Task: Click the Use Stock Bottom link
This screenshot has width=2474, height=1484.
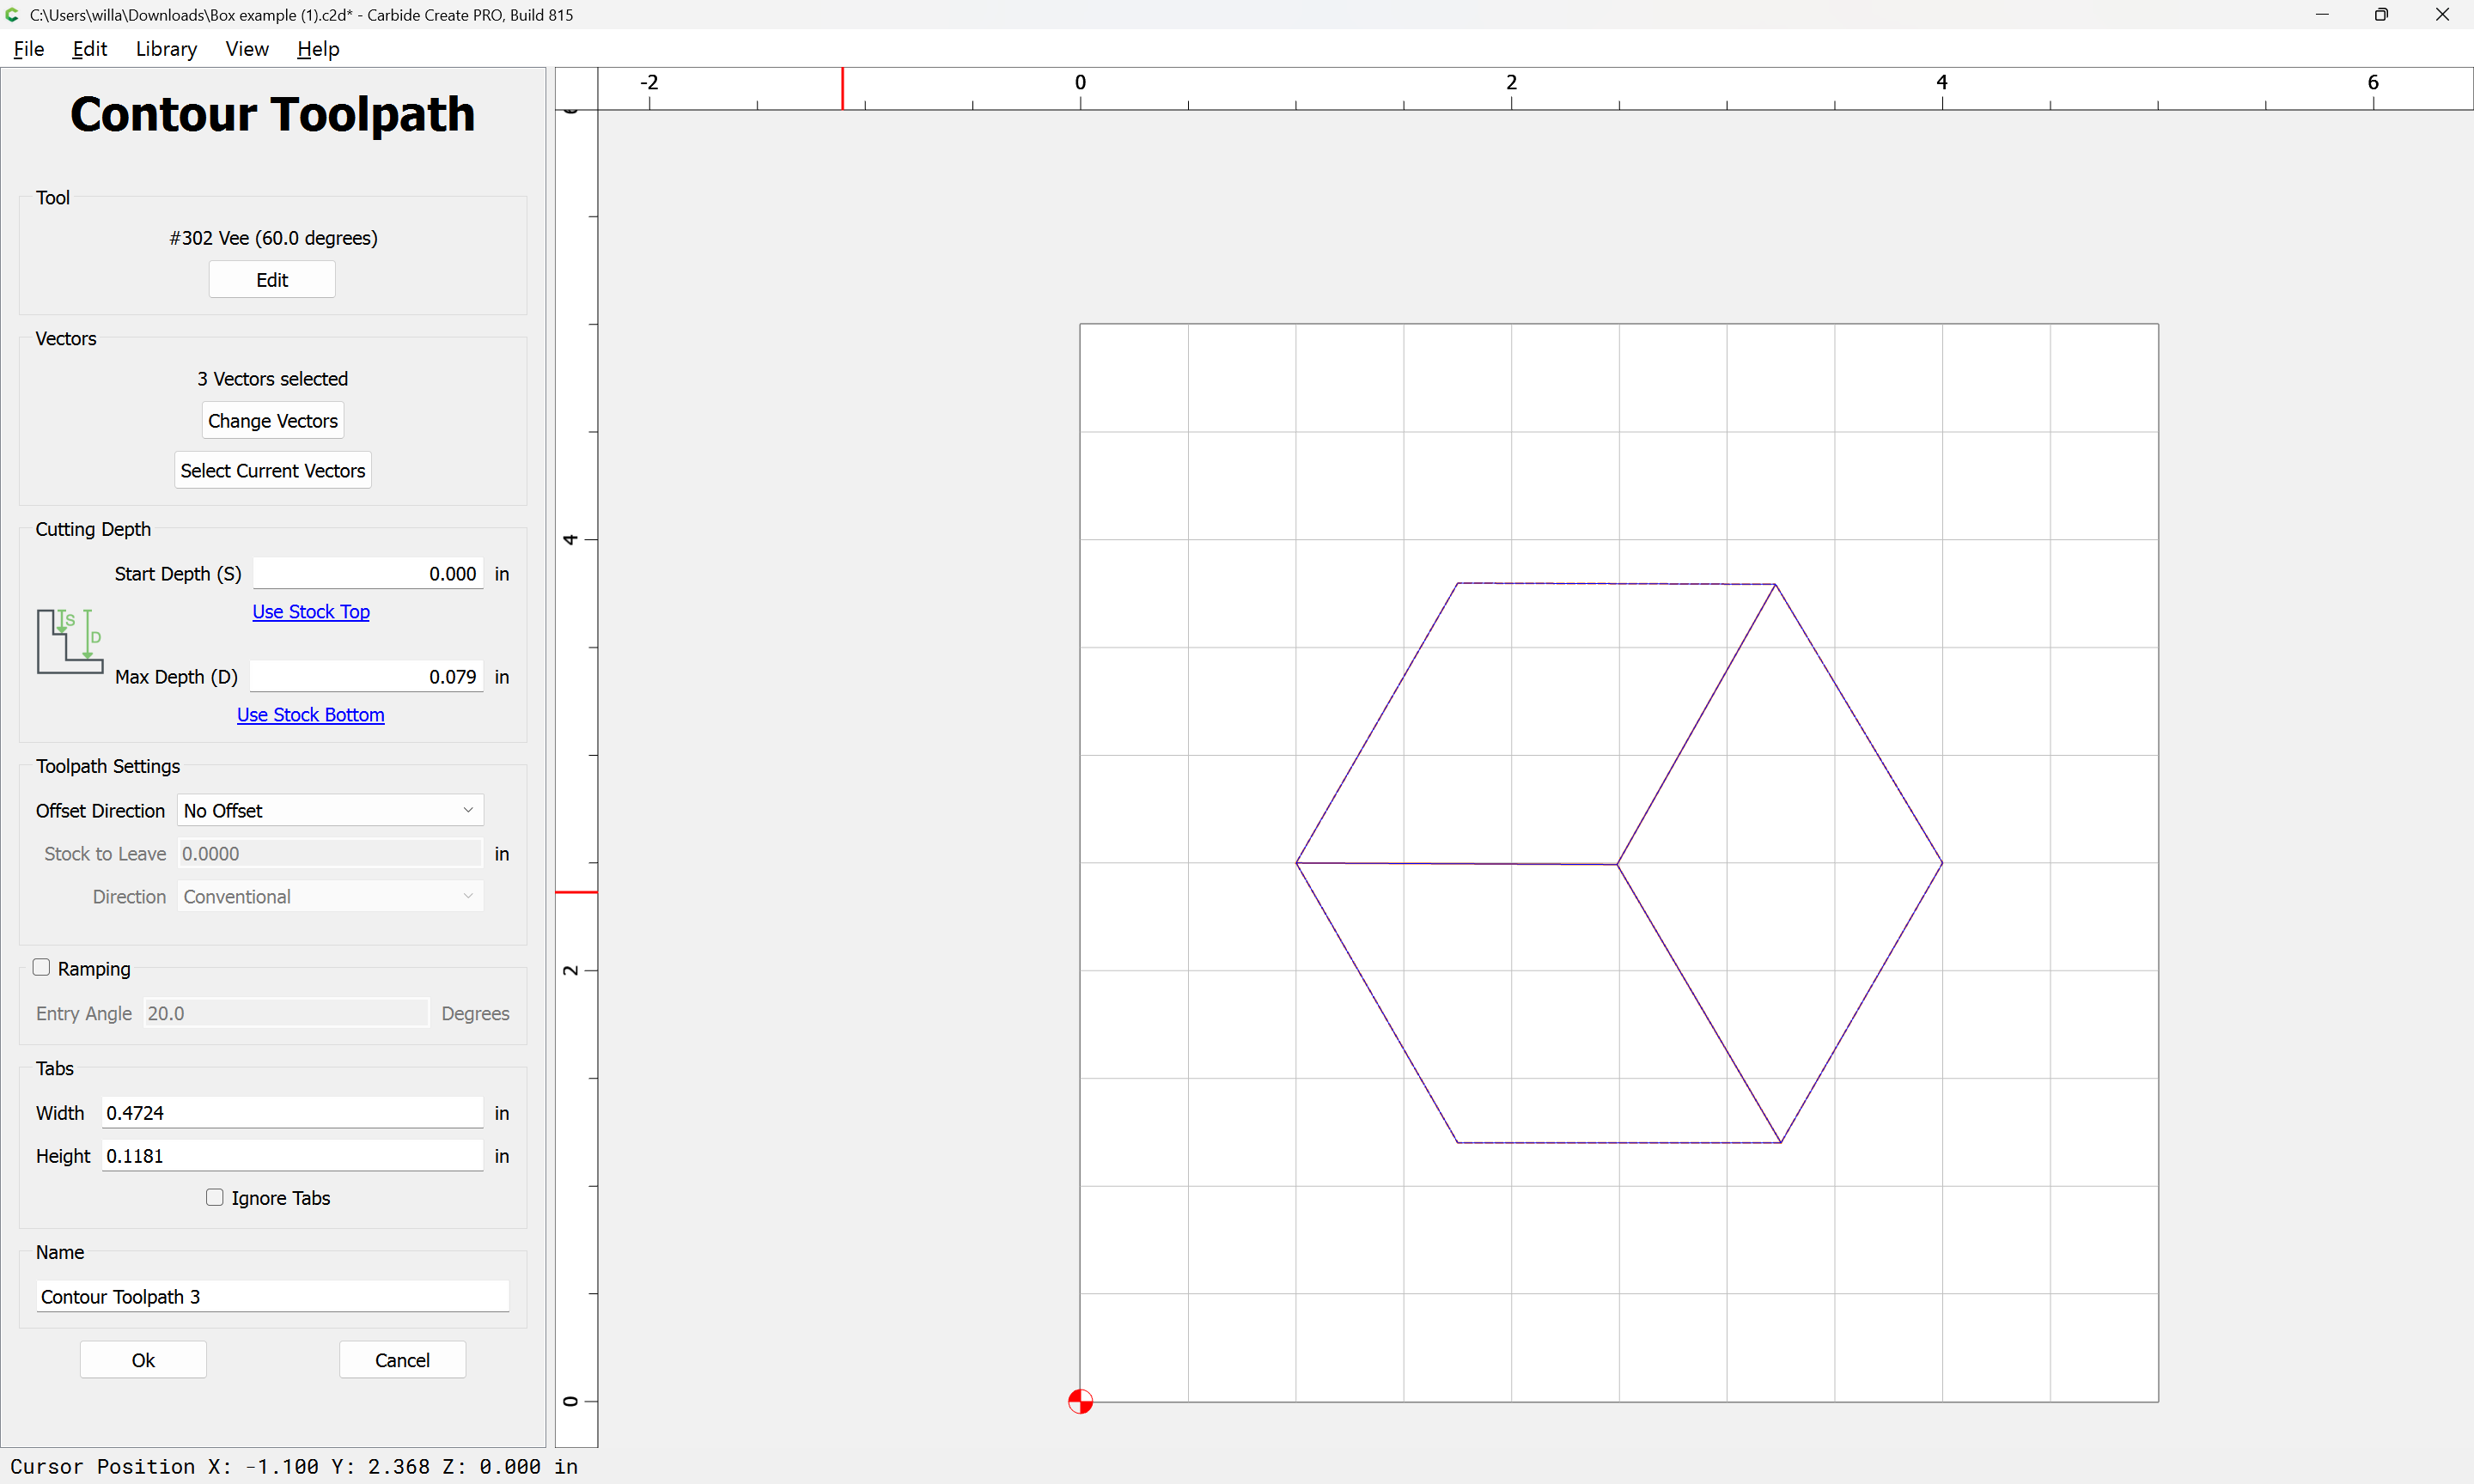Action: [x=311, y=714]
